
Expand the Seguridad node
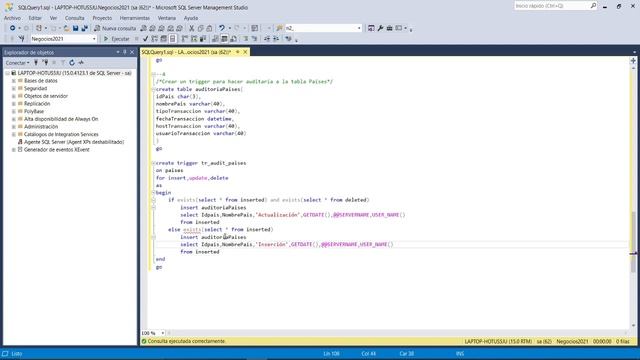[14, 89]
